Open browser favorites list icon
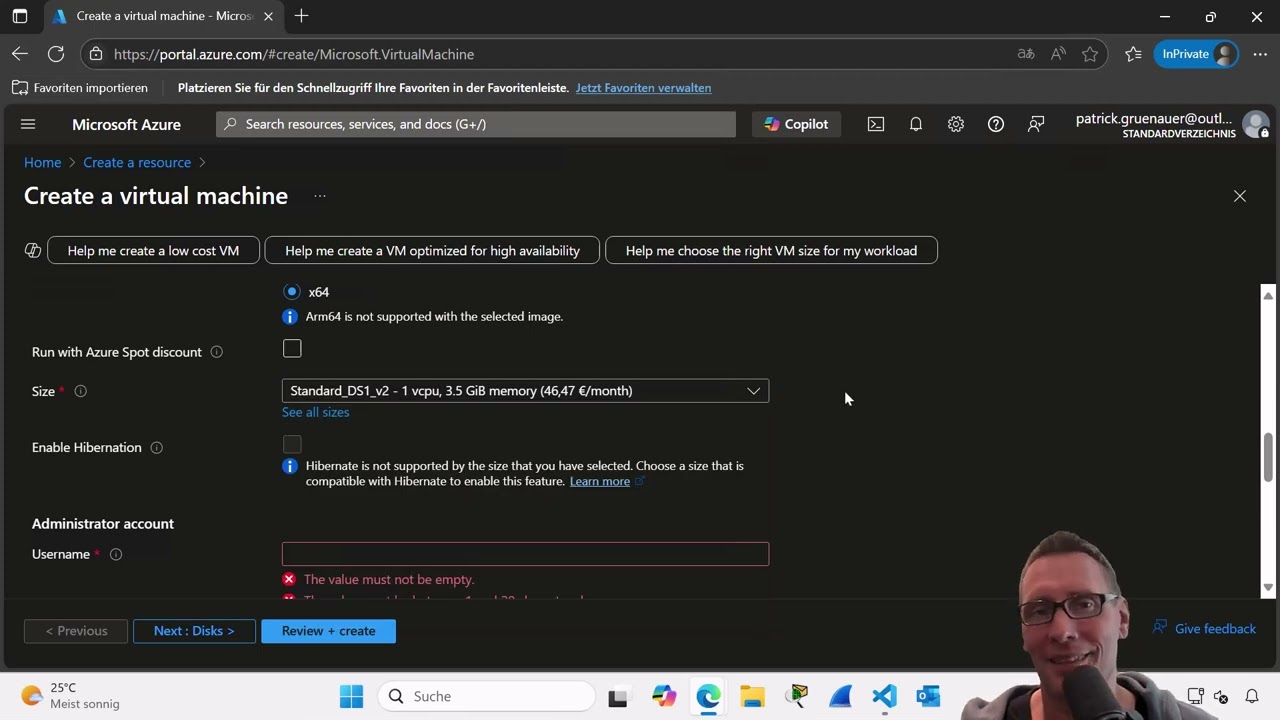The height and width of the screenshot is (720, 1280). point(1133,54)
